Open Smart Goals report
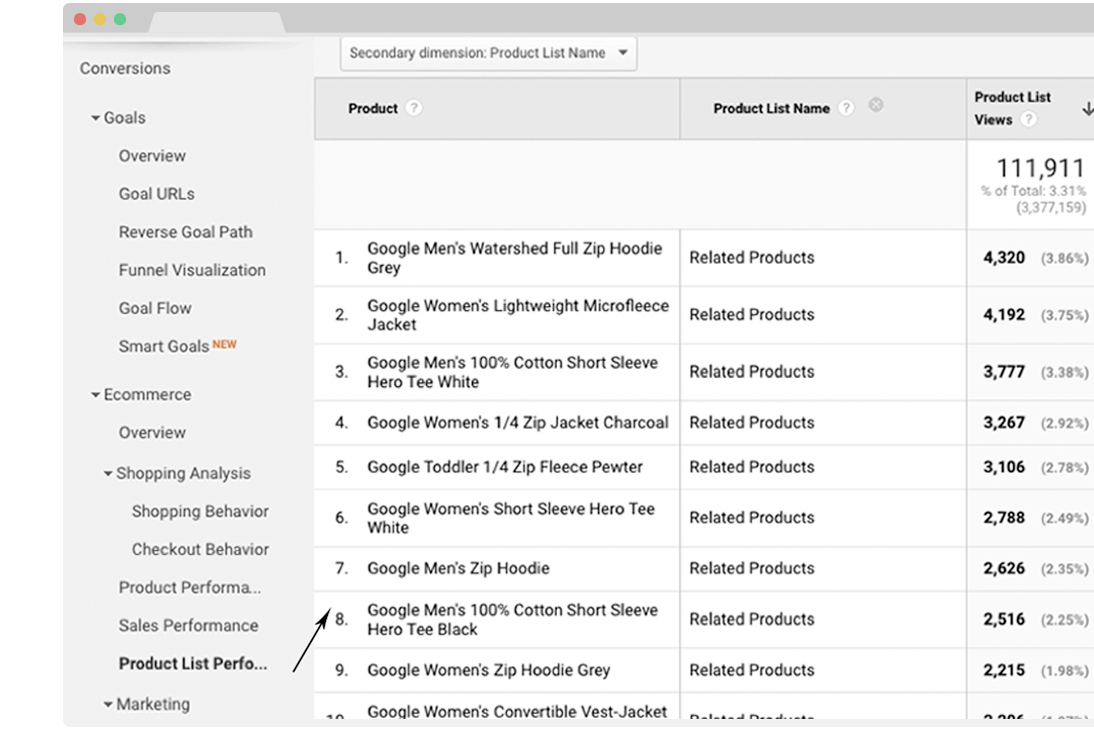The width and height of the screenshot is (1094, 732). (164, 346)
